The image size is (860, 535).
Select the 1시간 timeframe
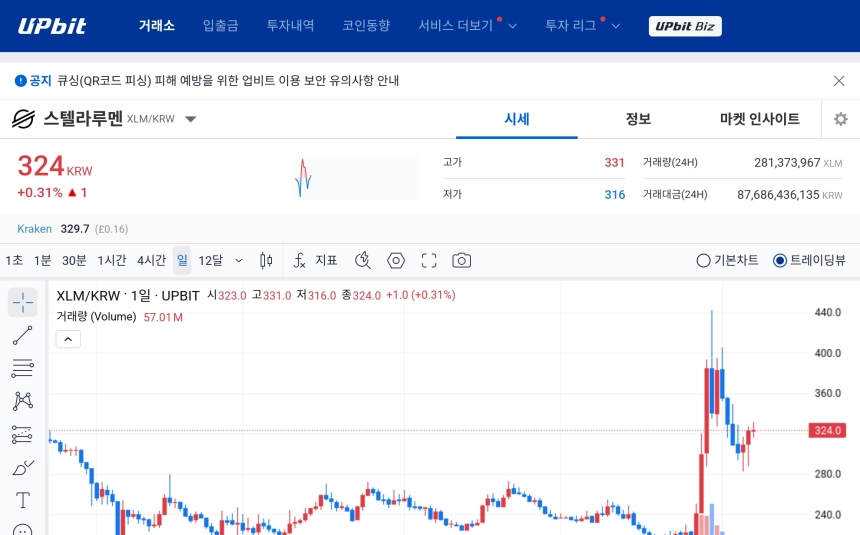(x=112, y=261)
